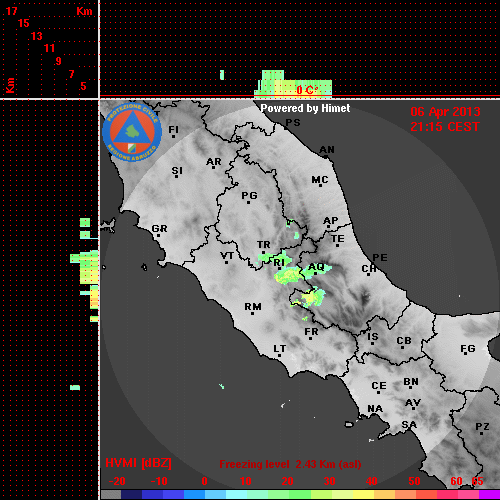Click the 'Freezing level 2.43 Km (asl)' text
Image resolution: width=500 pixels, height=500 pixels.
click(290, 464)
